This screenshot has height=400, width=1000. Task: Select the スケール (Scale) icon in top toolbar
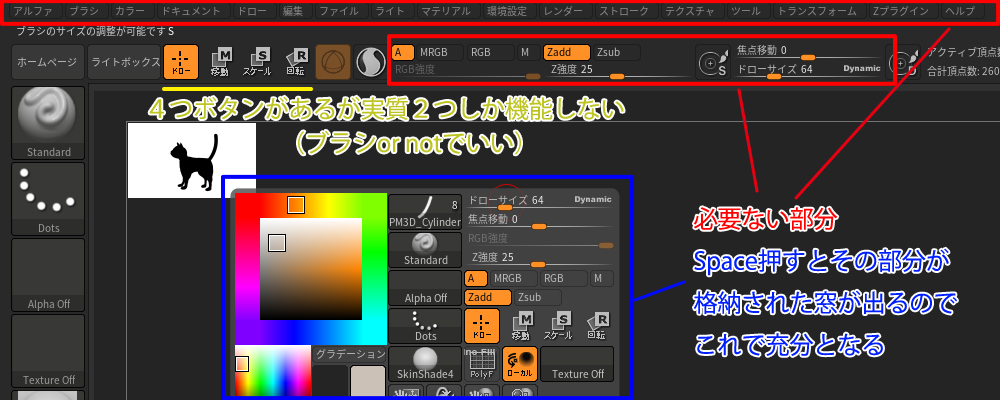pos(257,62)
